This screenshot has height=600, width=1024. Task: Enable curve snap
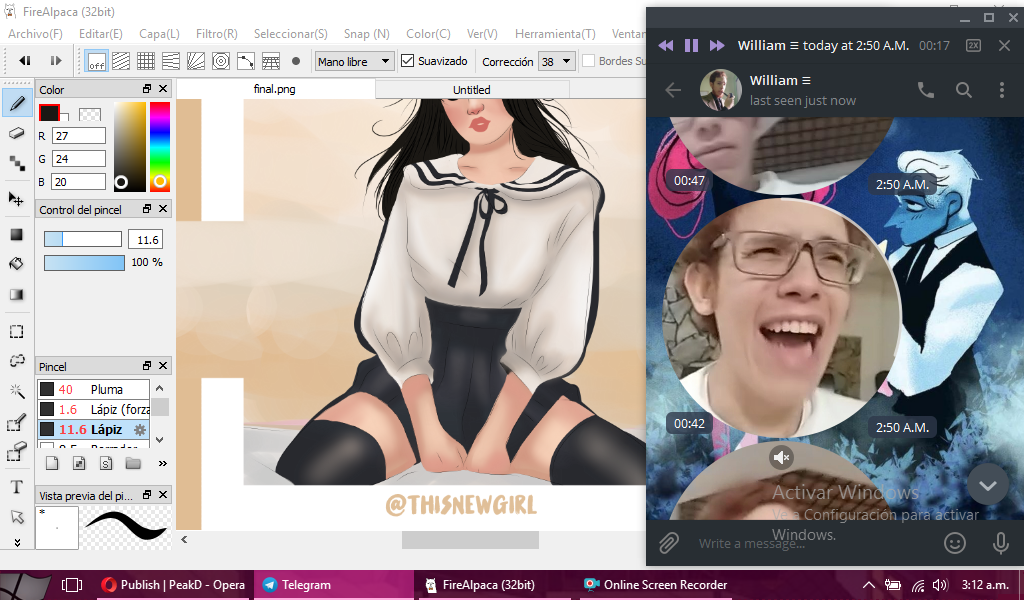point(246,61)
